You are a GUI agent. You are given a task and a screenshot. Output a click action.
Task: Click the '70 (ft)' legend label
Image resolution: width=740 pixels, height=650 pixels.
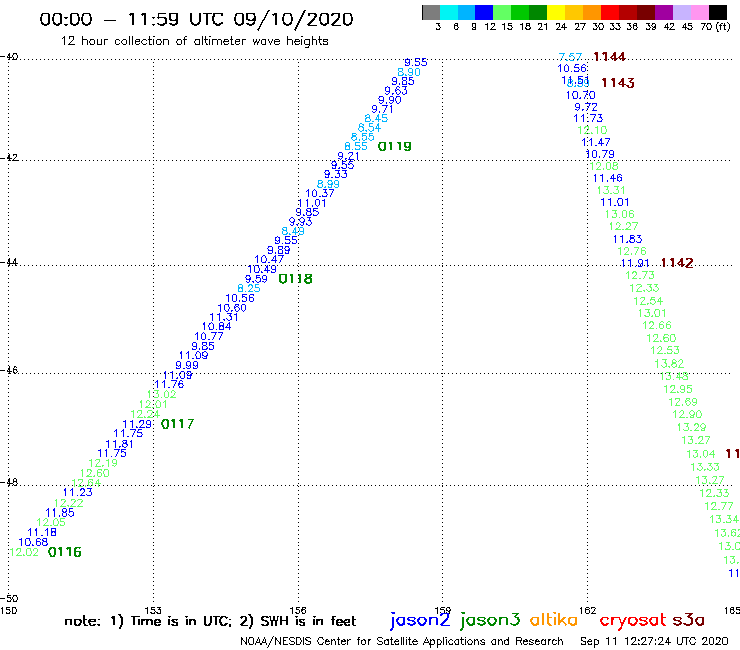tap(715, 27)
